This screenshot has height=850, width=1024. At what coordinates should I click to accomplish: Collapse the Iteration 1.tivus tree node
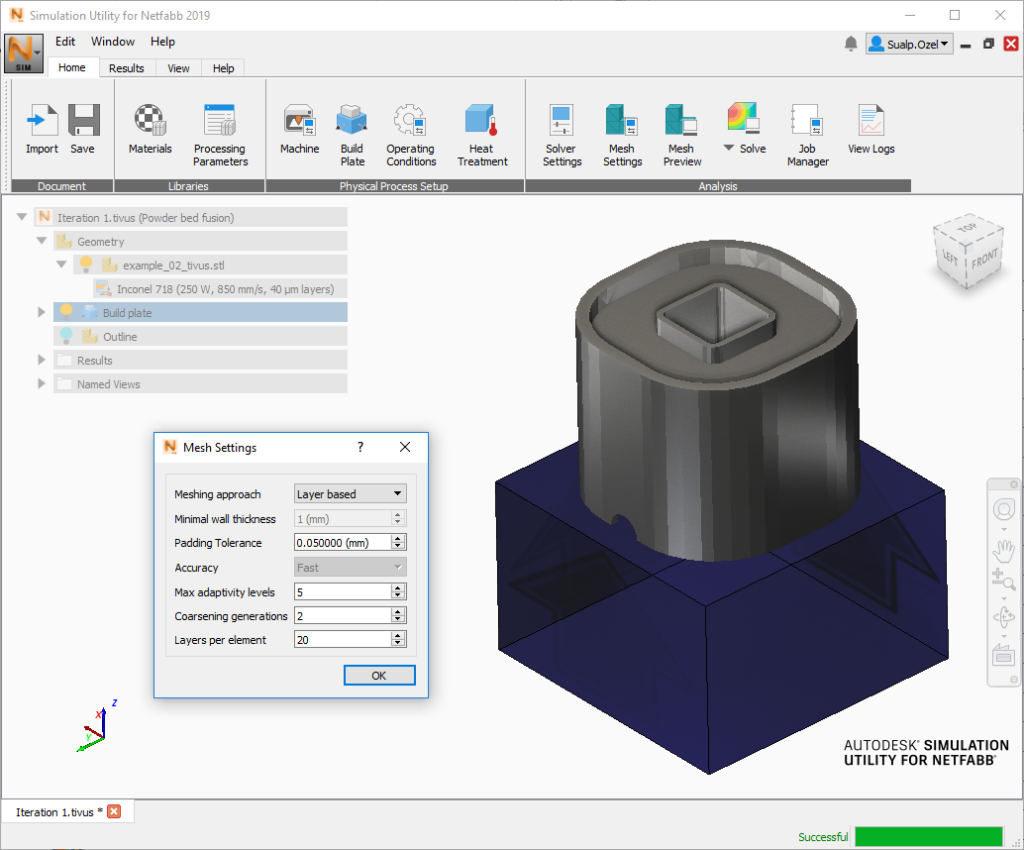22,217
